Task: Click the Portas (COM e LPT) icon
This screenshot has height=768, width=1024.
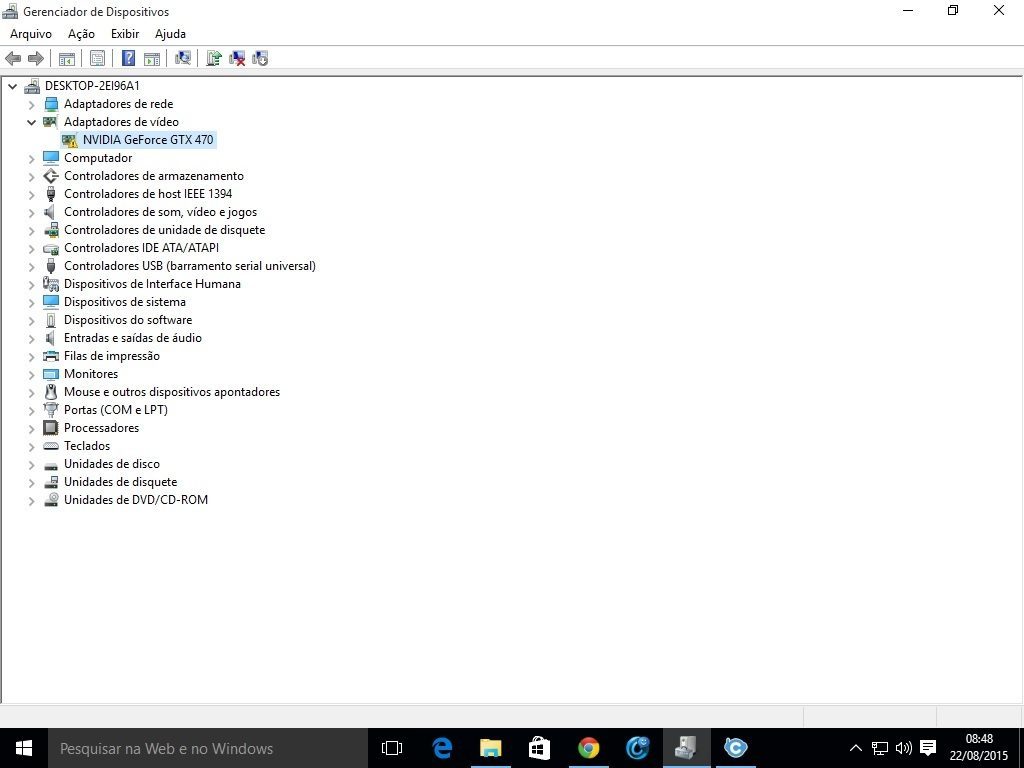Action: pos(51,410)
